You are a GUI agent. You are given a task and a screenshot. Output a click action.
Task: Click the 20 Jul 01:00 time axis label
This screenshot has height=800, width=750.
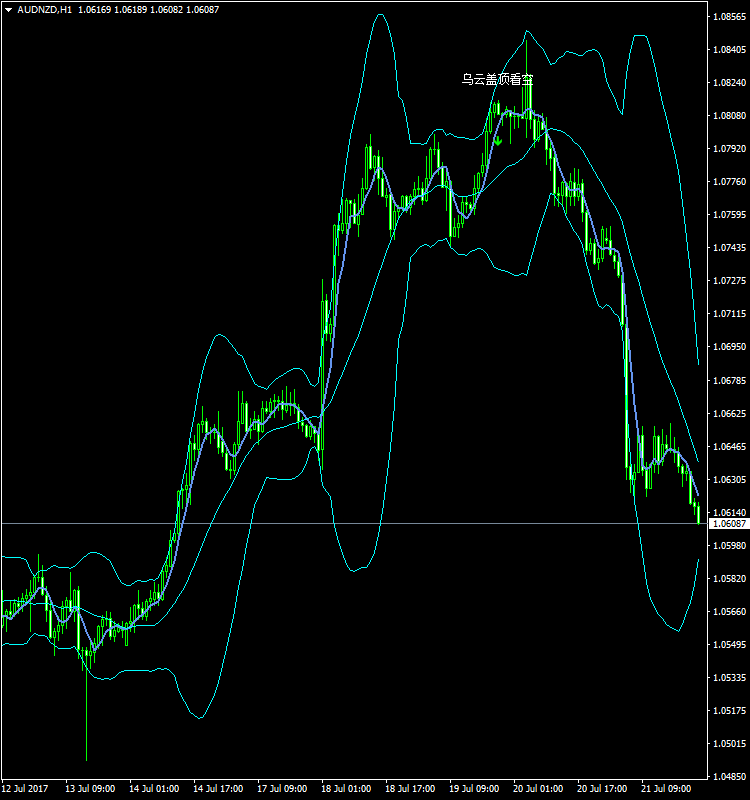click(x=538, y=789)
